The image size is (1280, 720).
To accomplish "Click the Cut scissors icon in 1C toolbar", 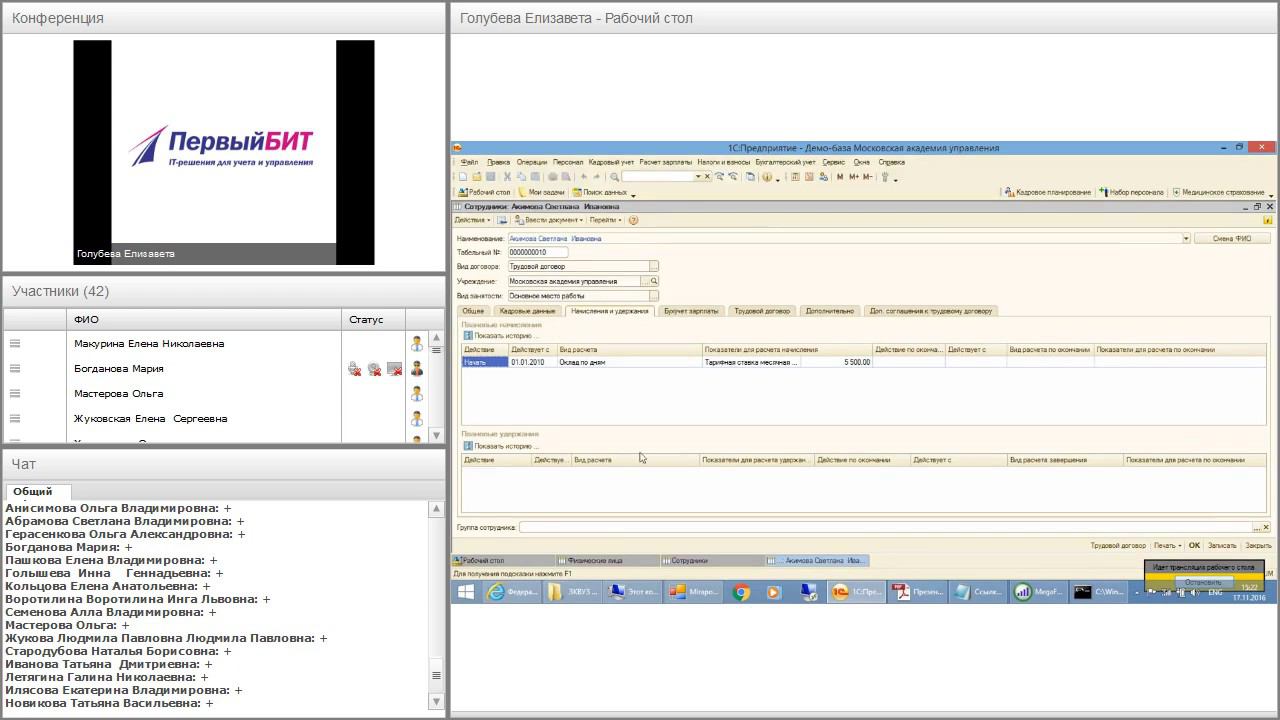I will coord(507,177).
